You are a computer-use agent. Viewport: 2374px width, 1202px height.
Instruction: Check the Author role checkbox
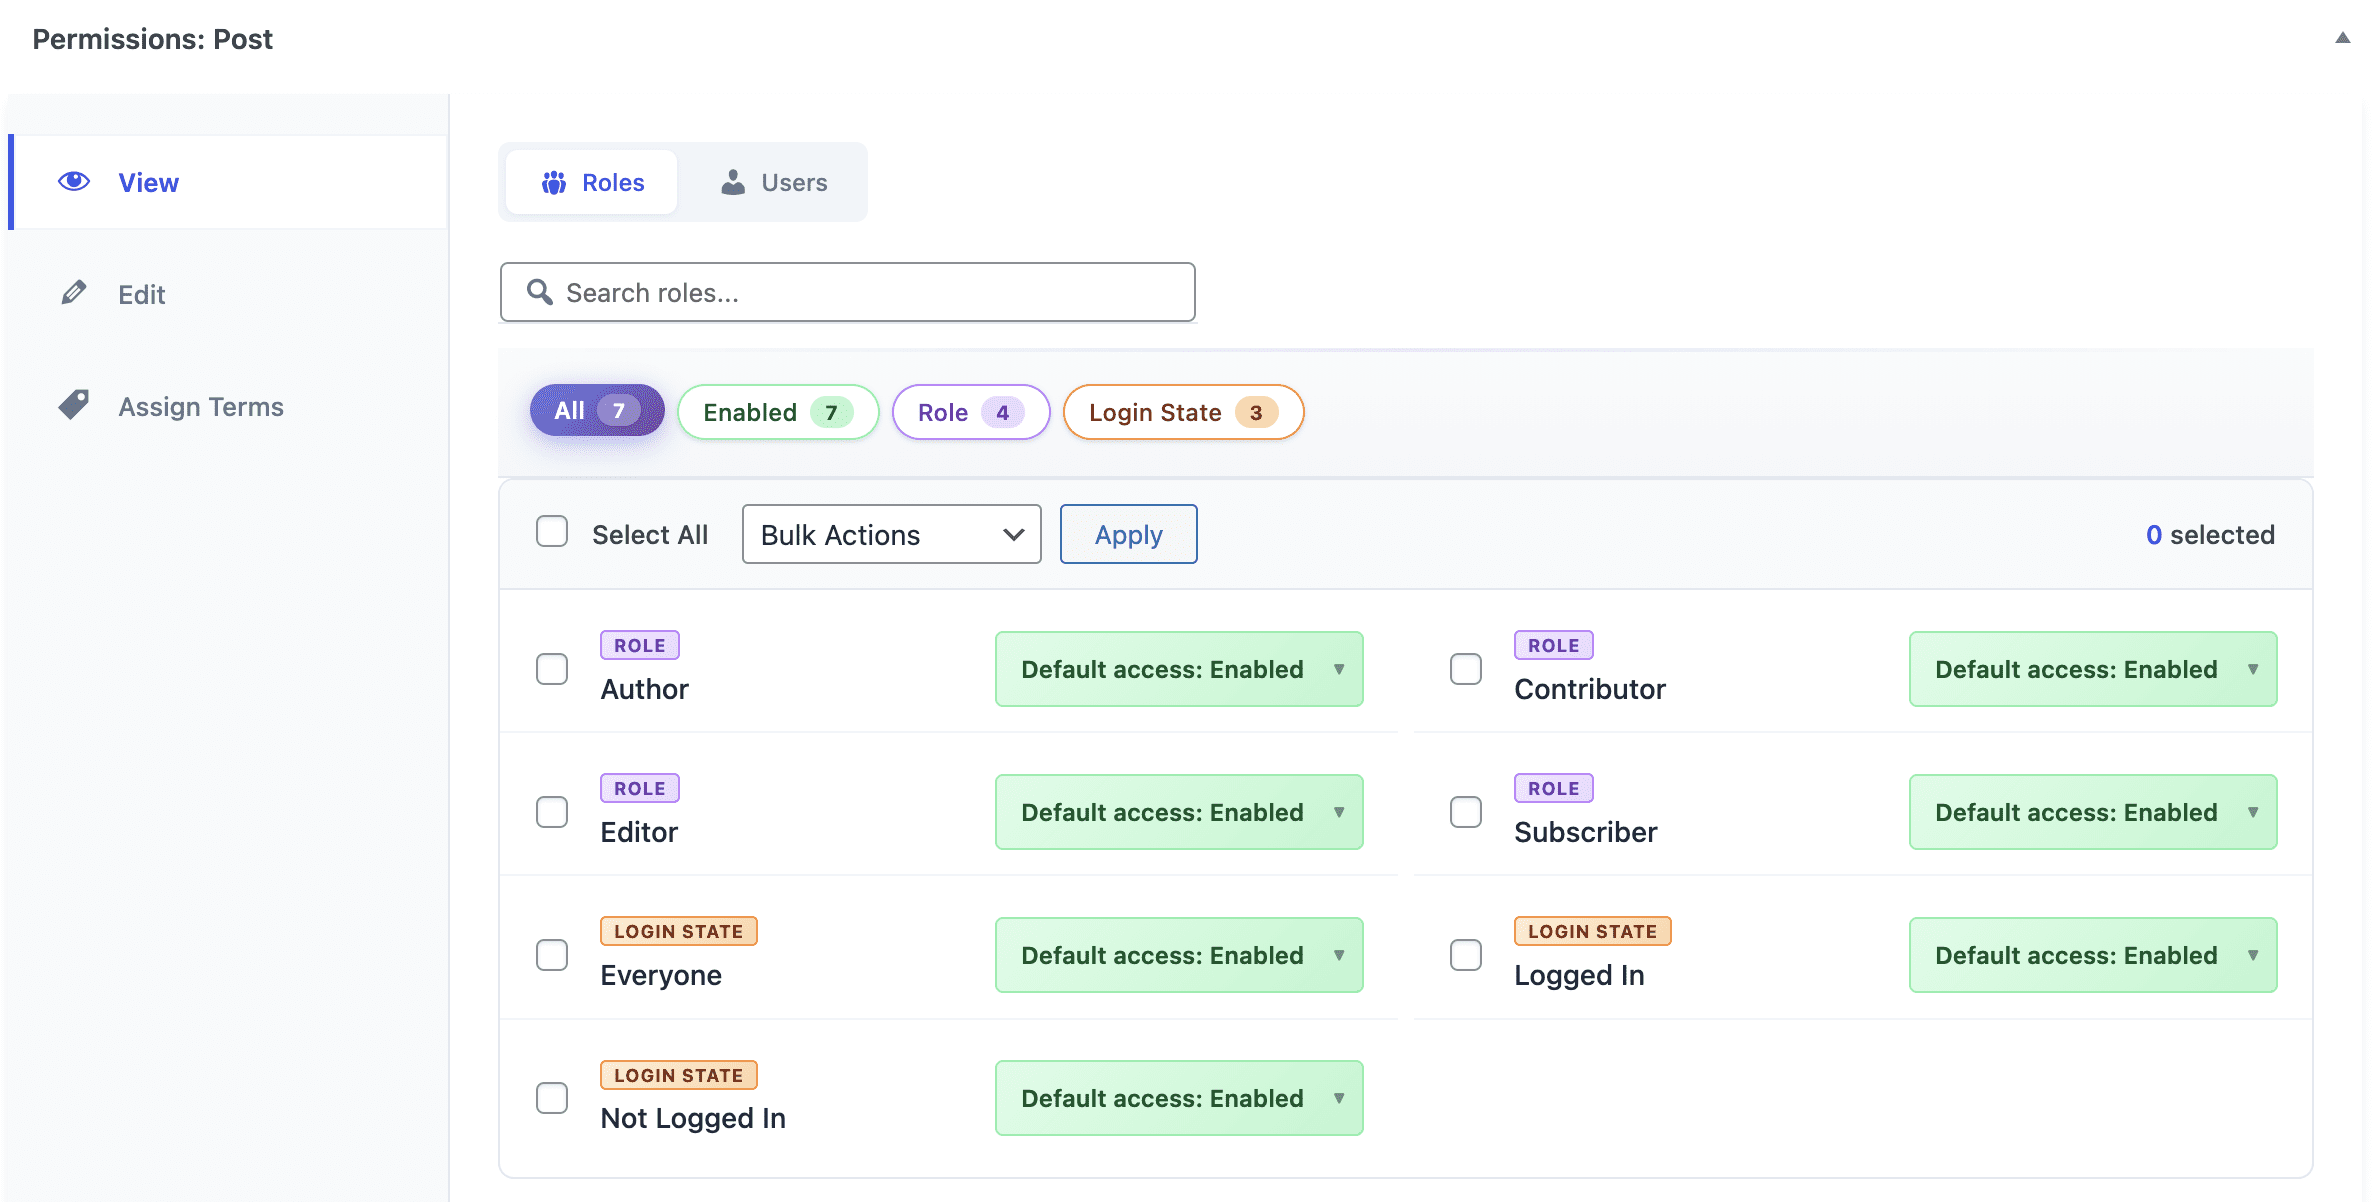[551, 669]
